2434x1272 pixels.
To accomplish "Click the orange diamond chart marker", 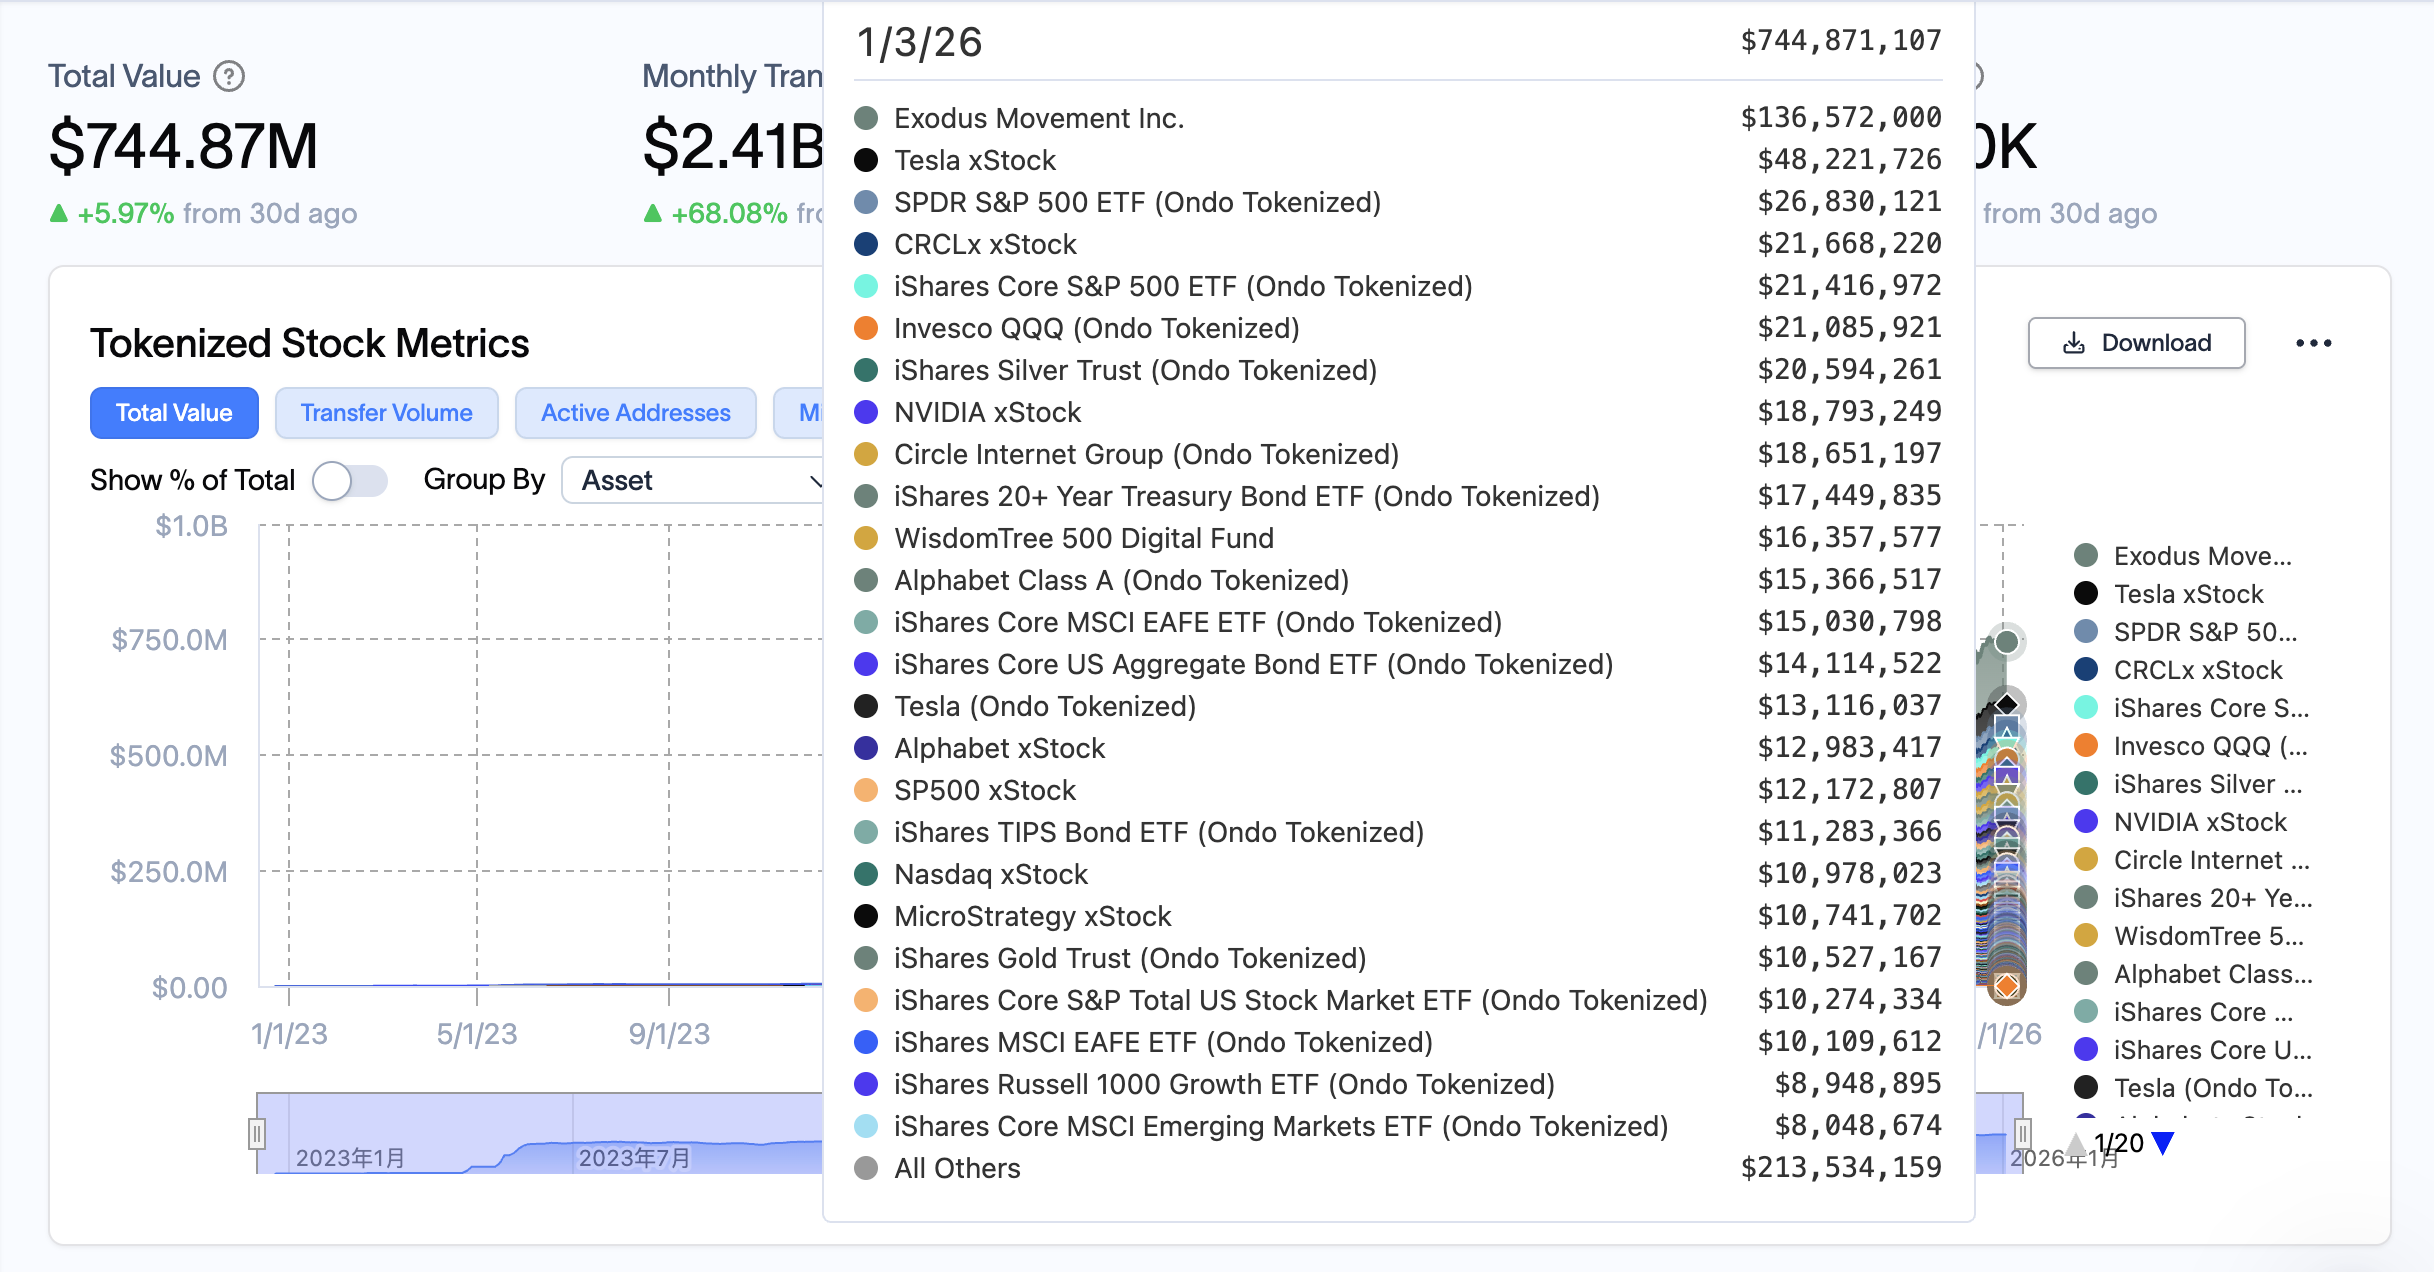I will [2006, 986].
